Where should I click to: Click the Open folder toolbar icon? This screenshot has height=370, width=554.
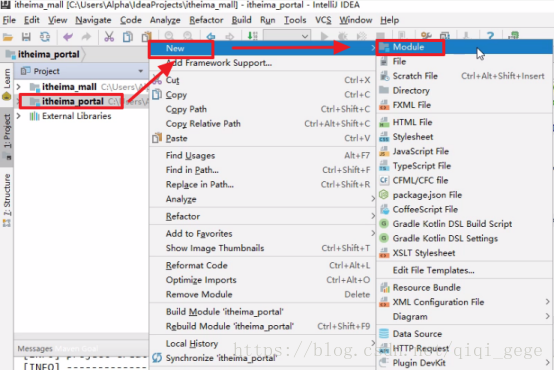click(8, 36)
